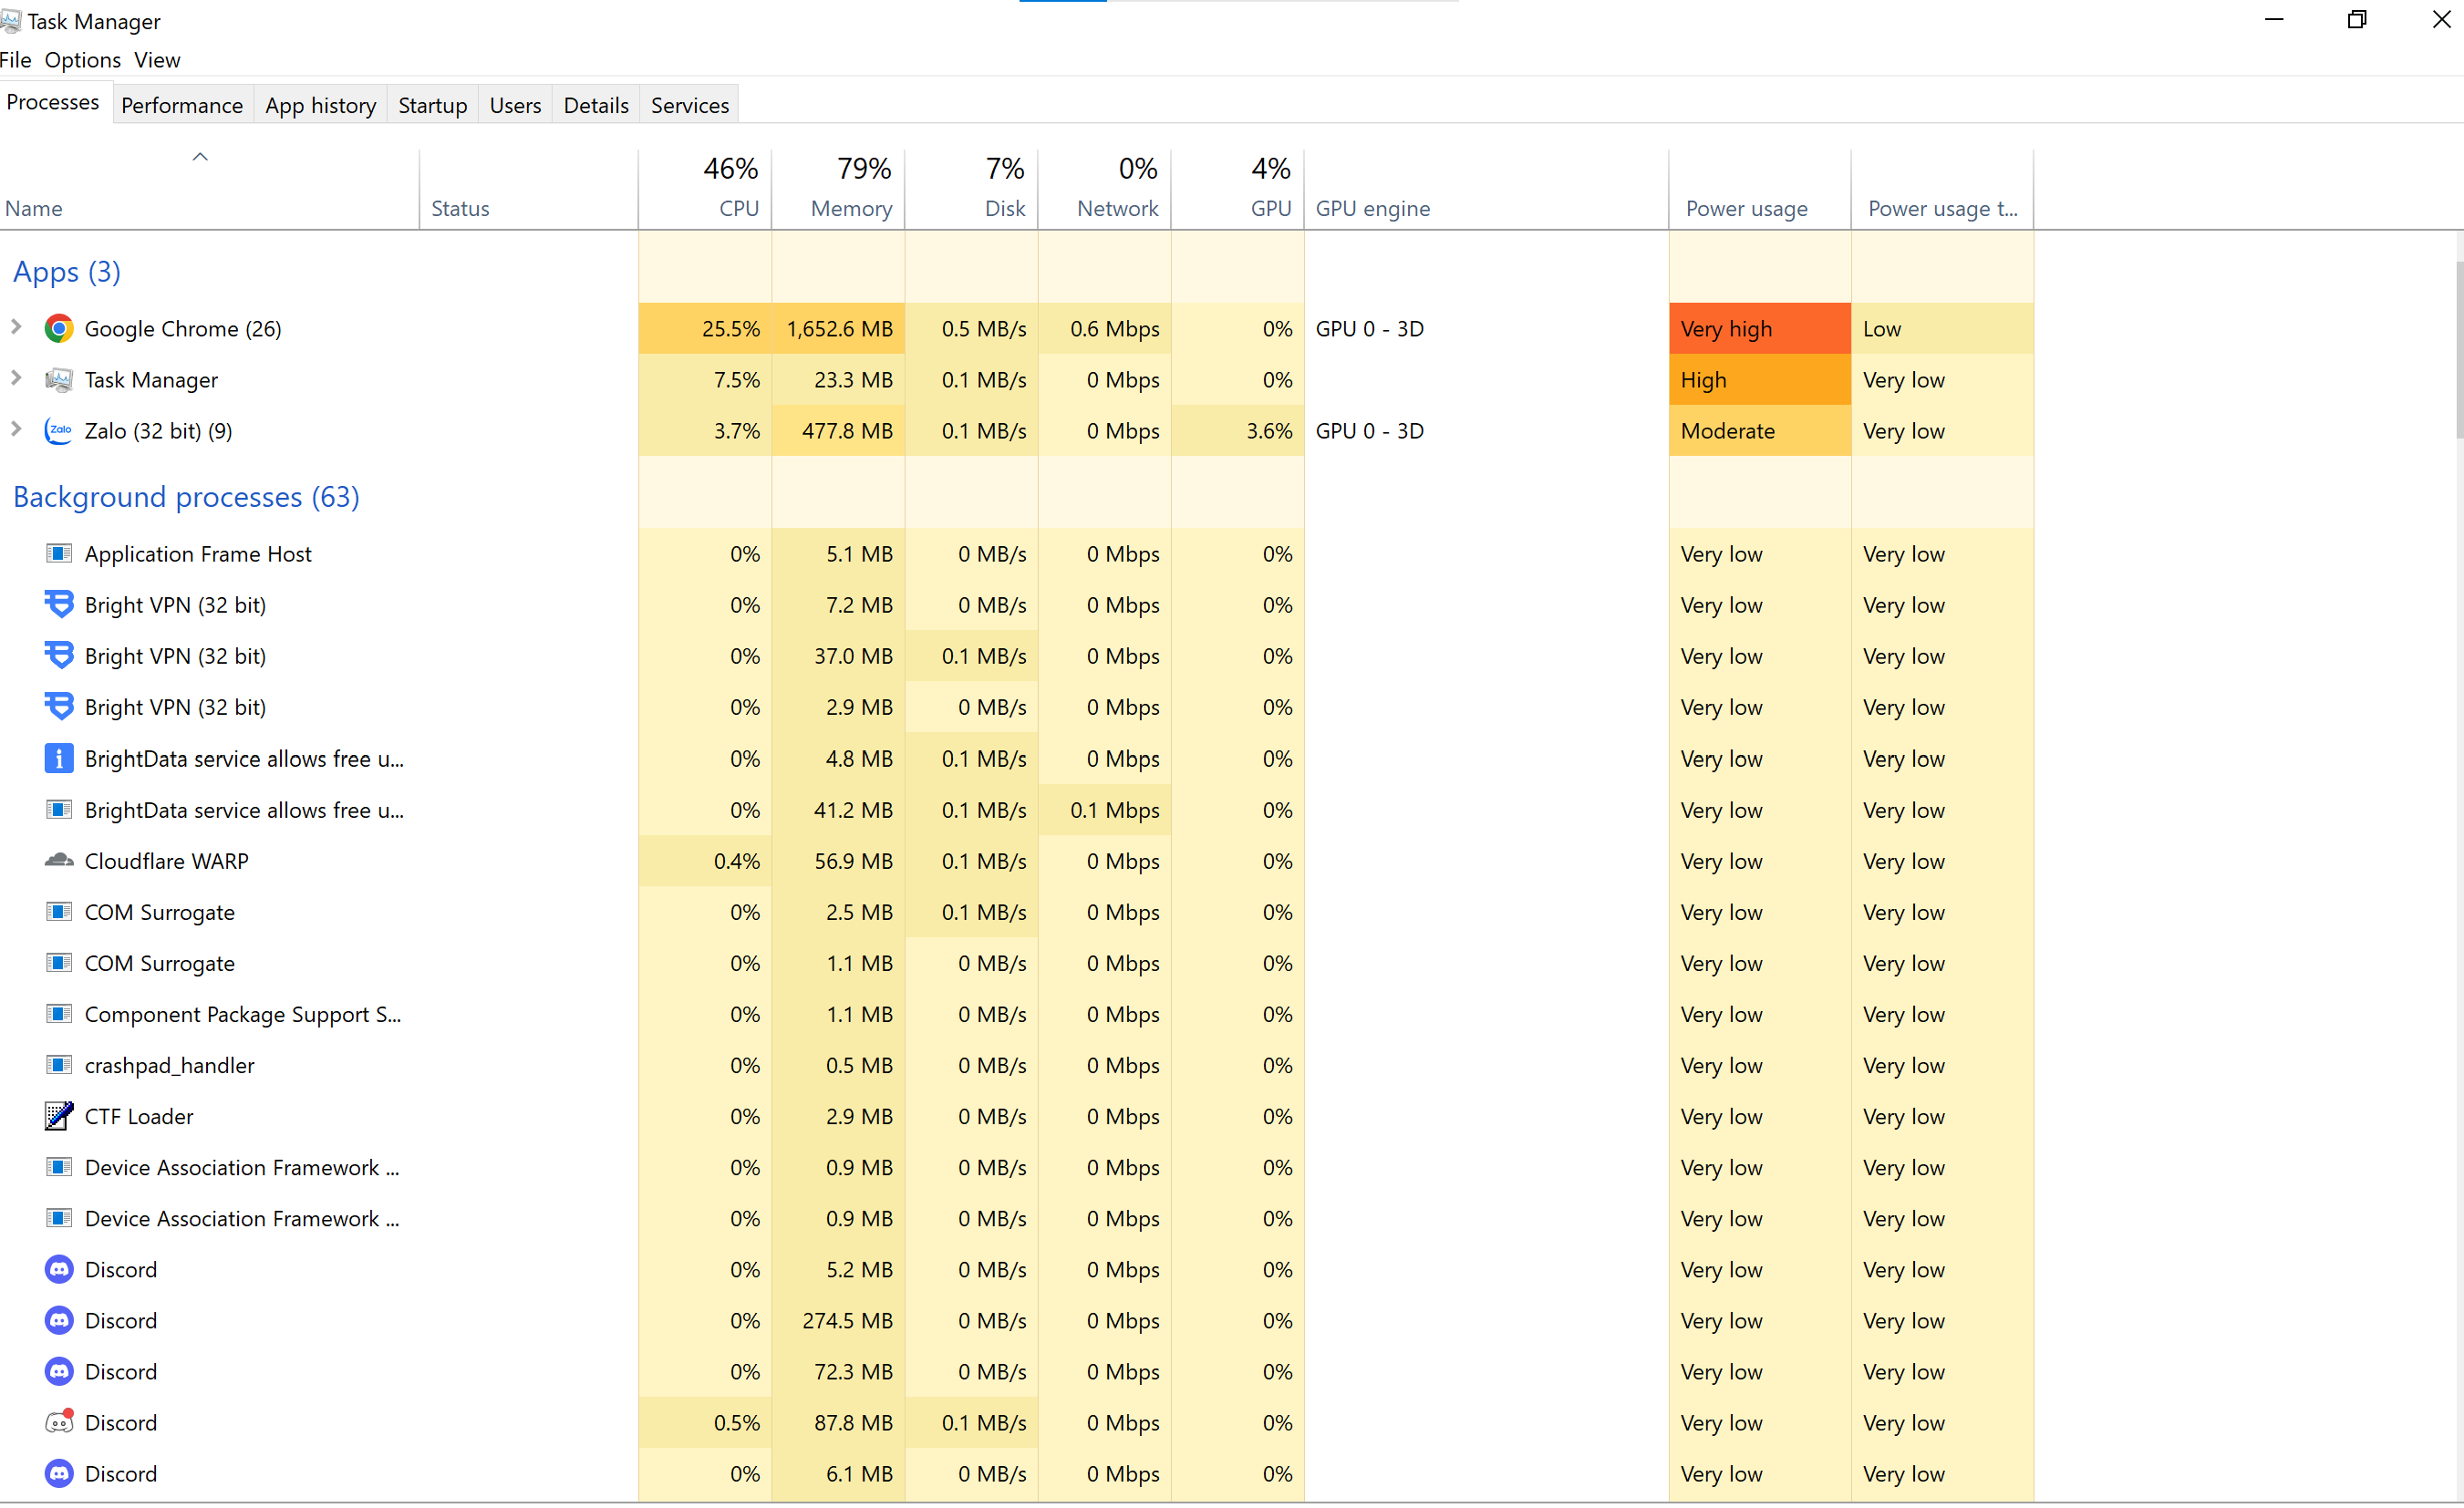Screen dimensions: 2464x1508
Task: Click the Google Chrome process icon
Action: (x=59, y=329)
